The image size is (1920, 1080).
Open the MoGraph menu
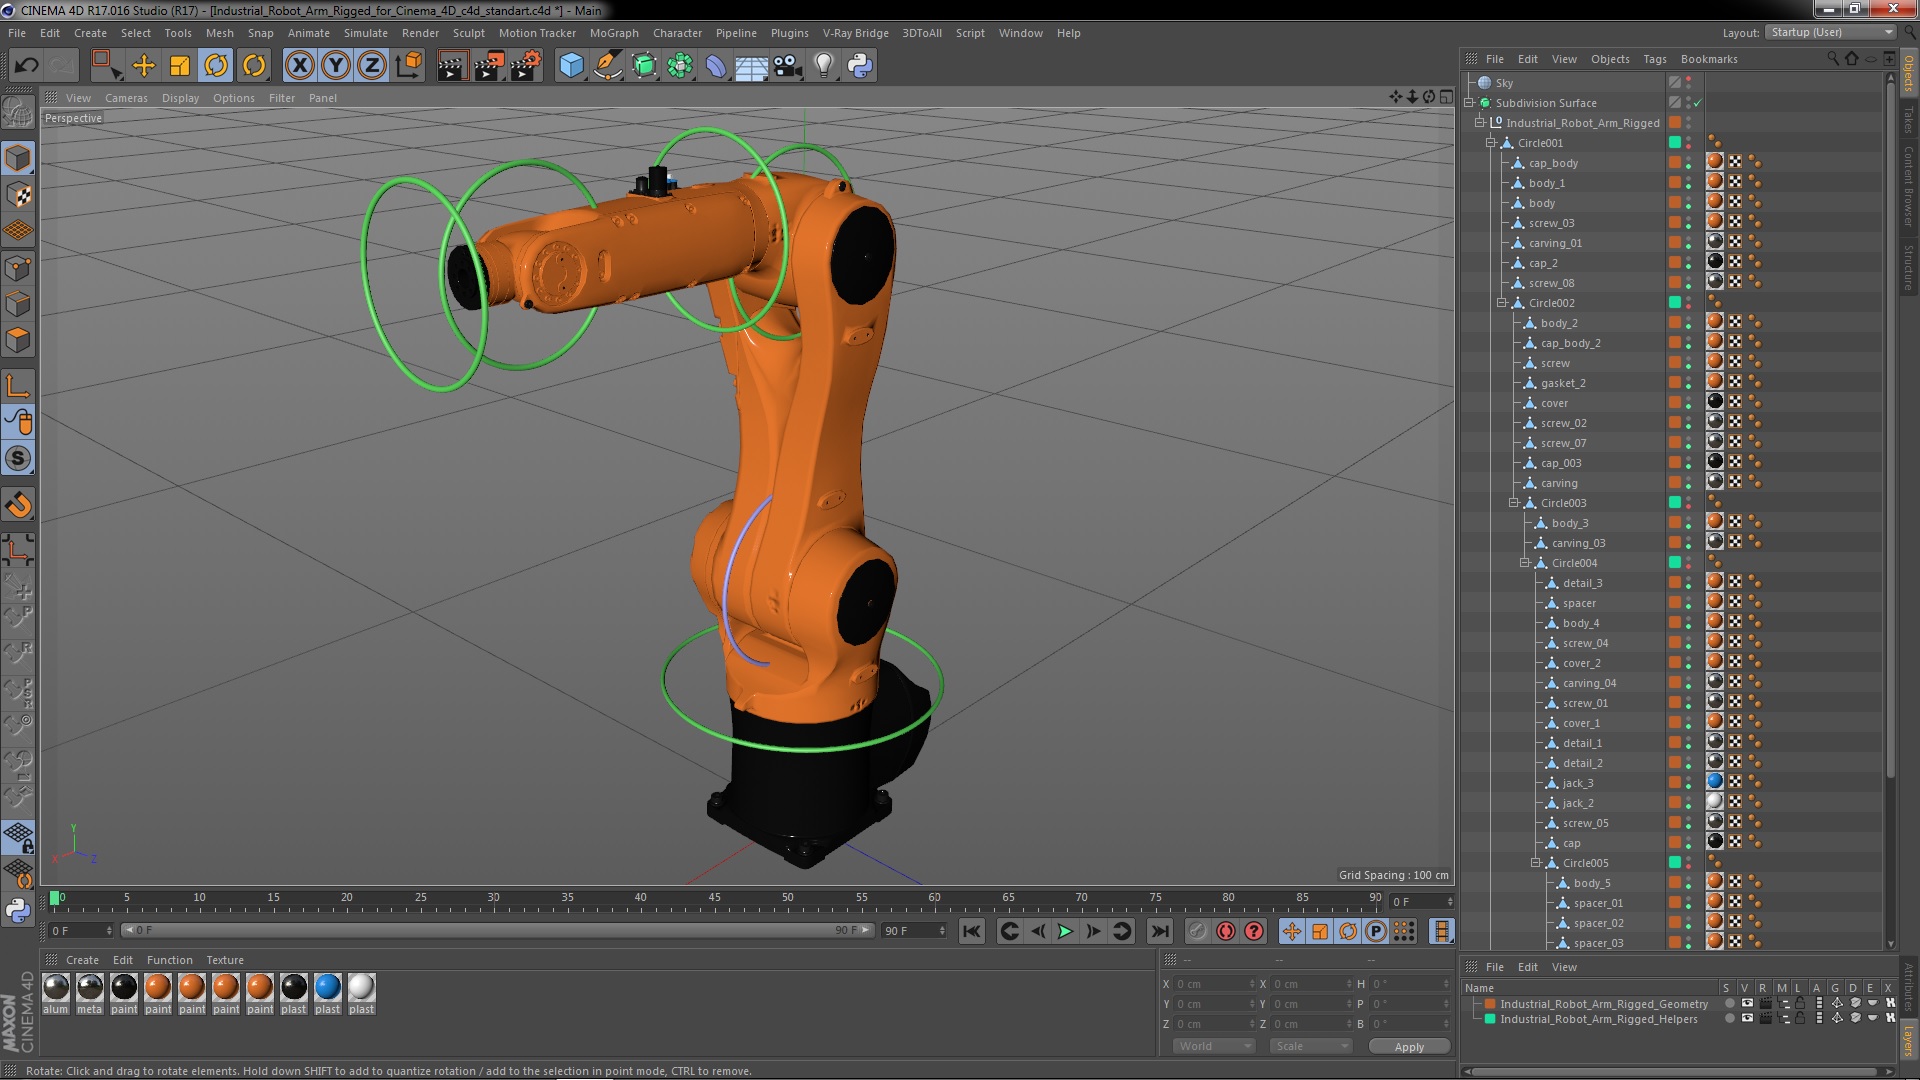(x=614, y=33)
